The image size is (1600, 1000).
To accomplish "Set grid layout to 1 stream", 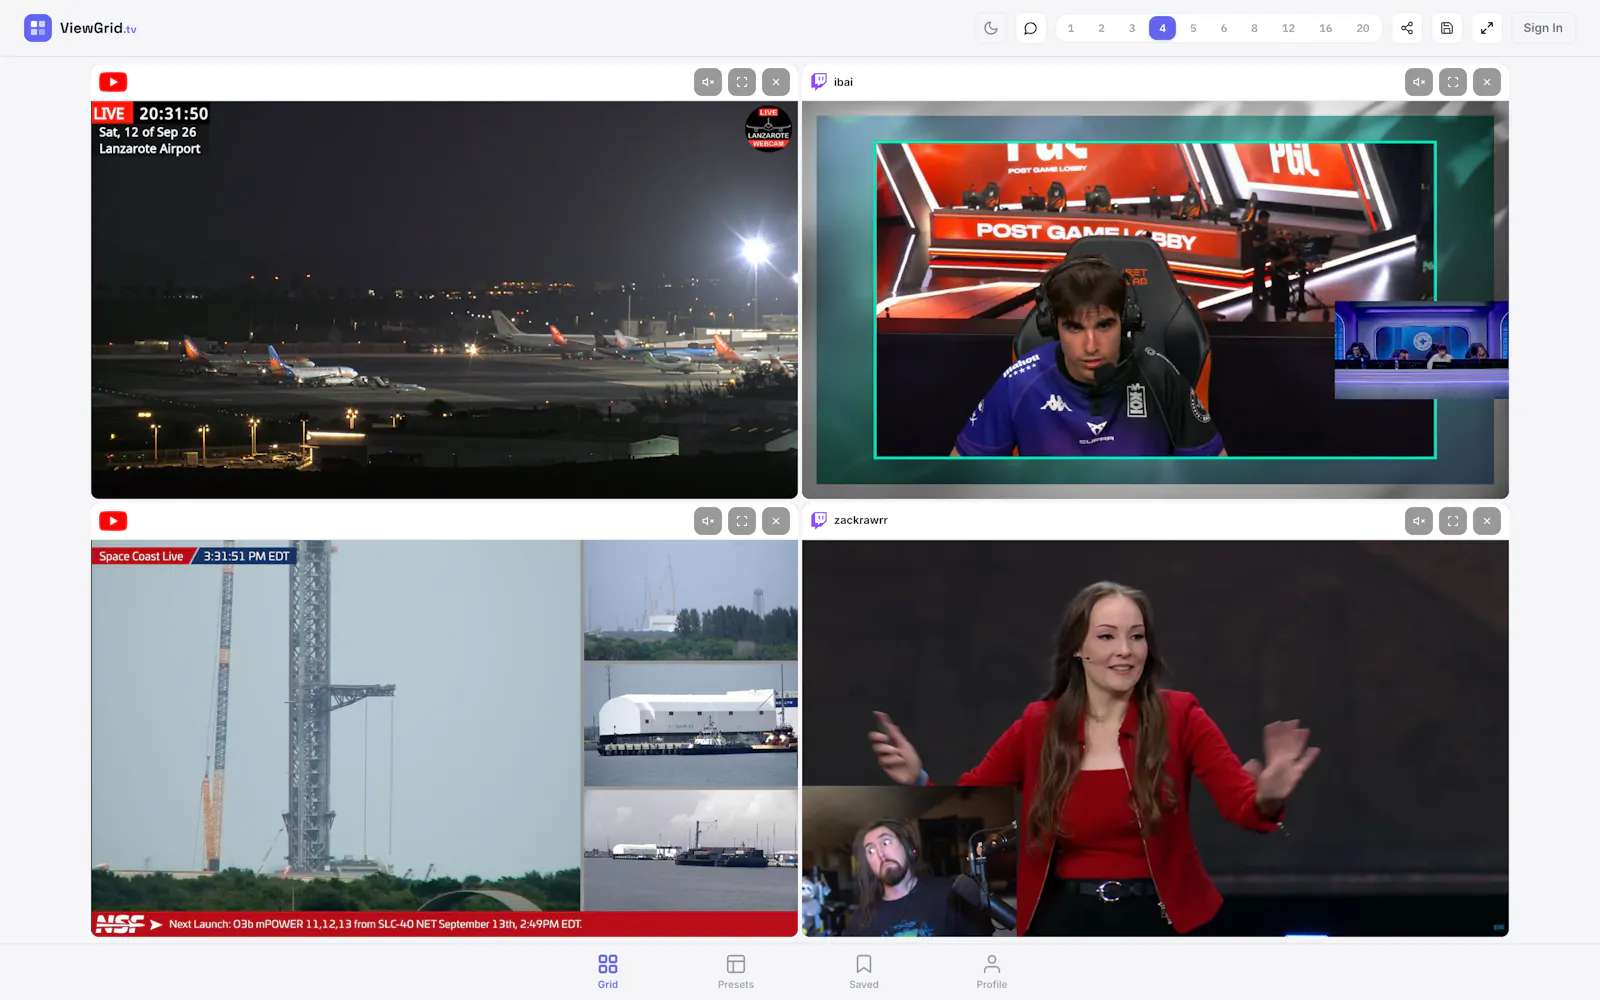I will 1071,28.
